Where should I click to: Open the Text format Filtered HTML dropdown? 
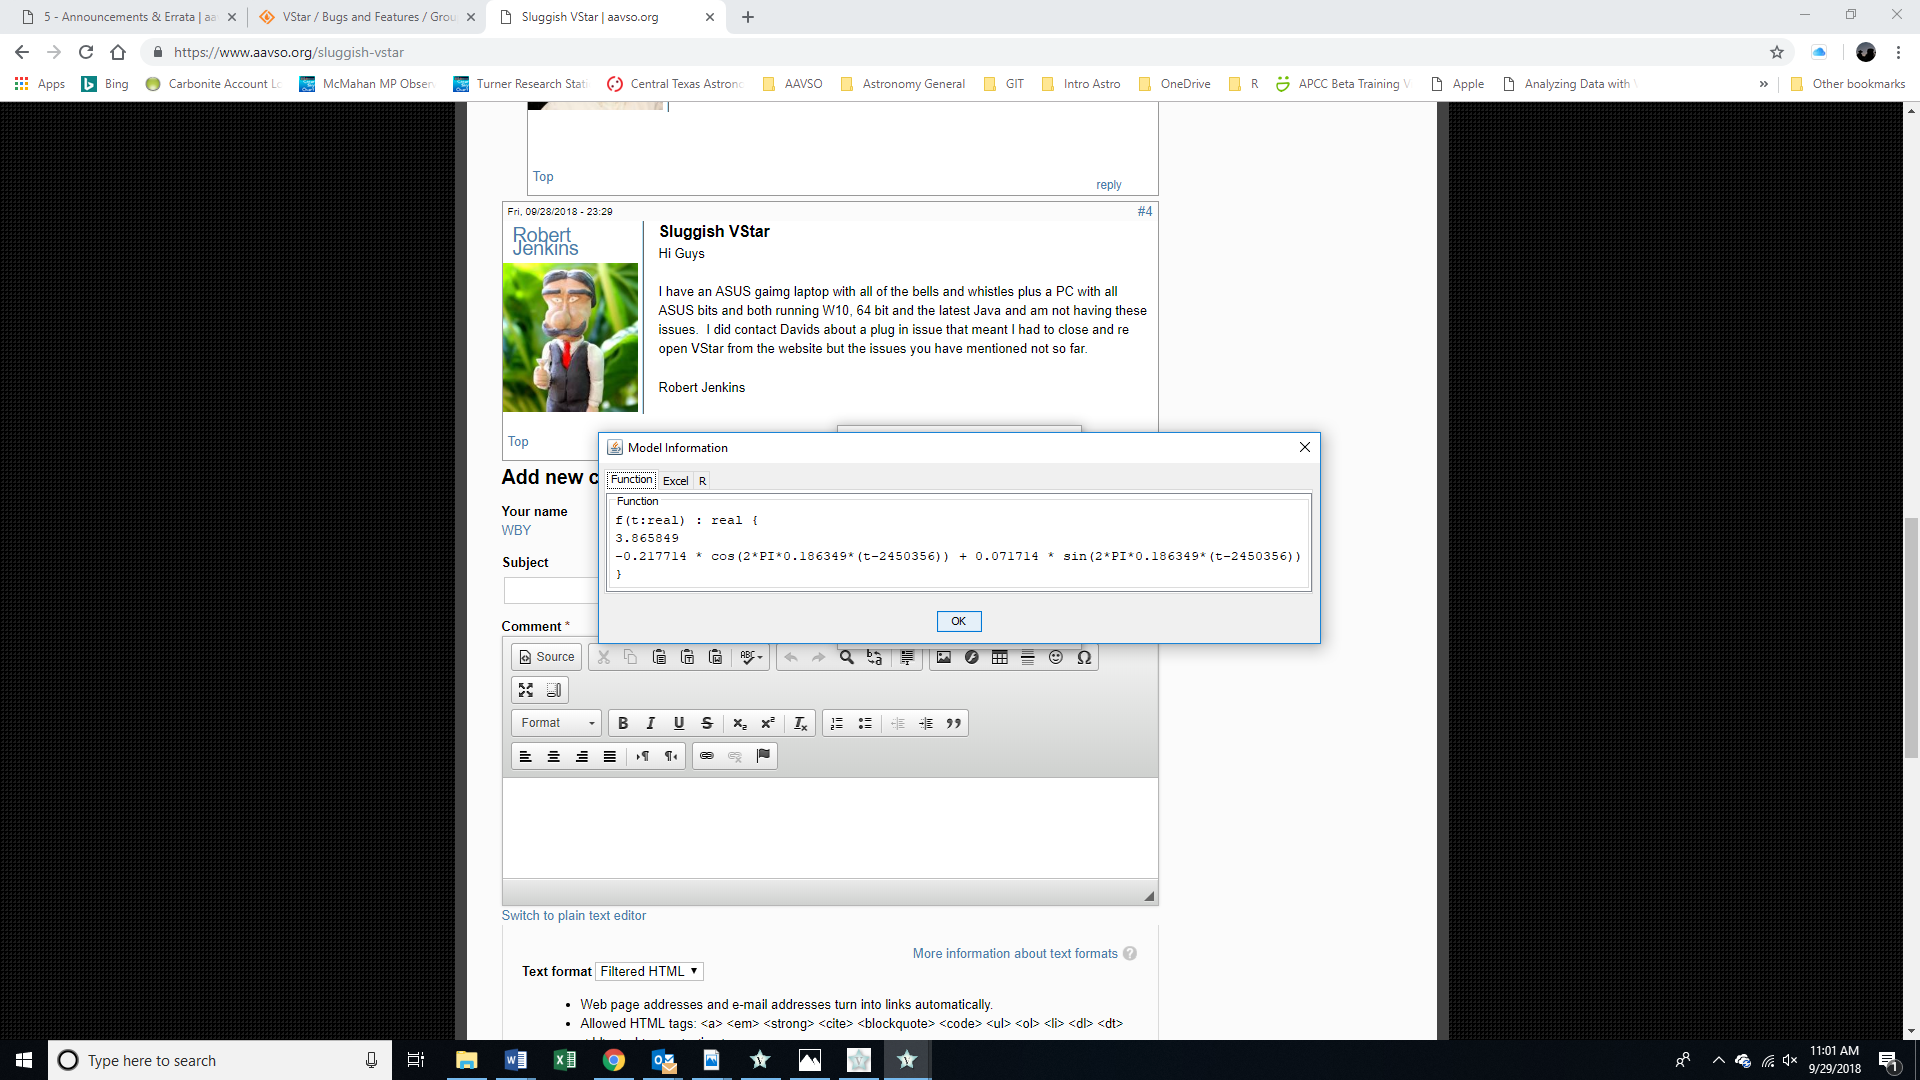coord(649,971)
